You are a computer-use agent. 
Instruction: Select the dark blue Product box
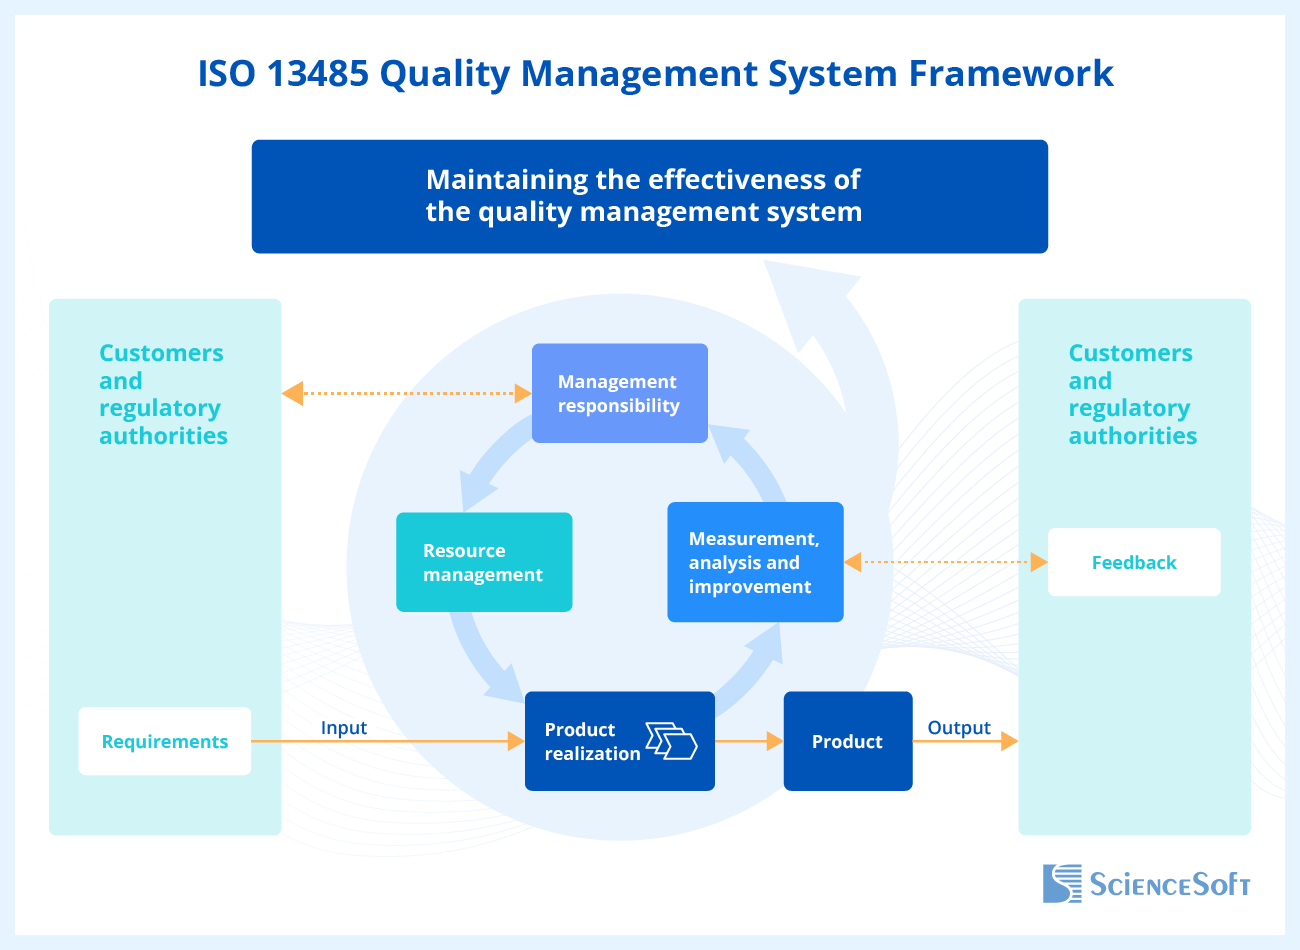(847, 741)
